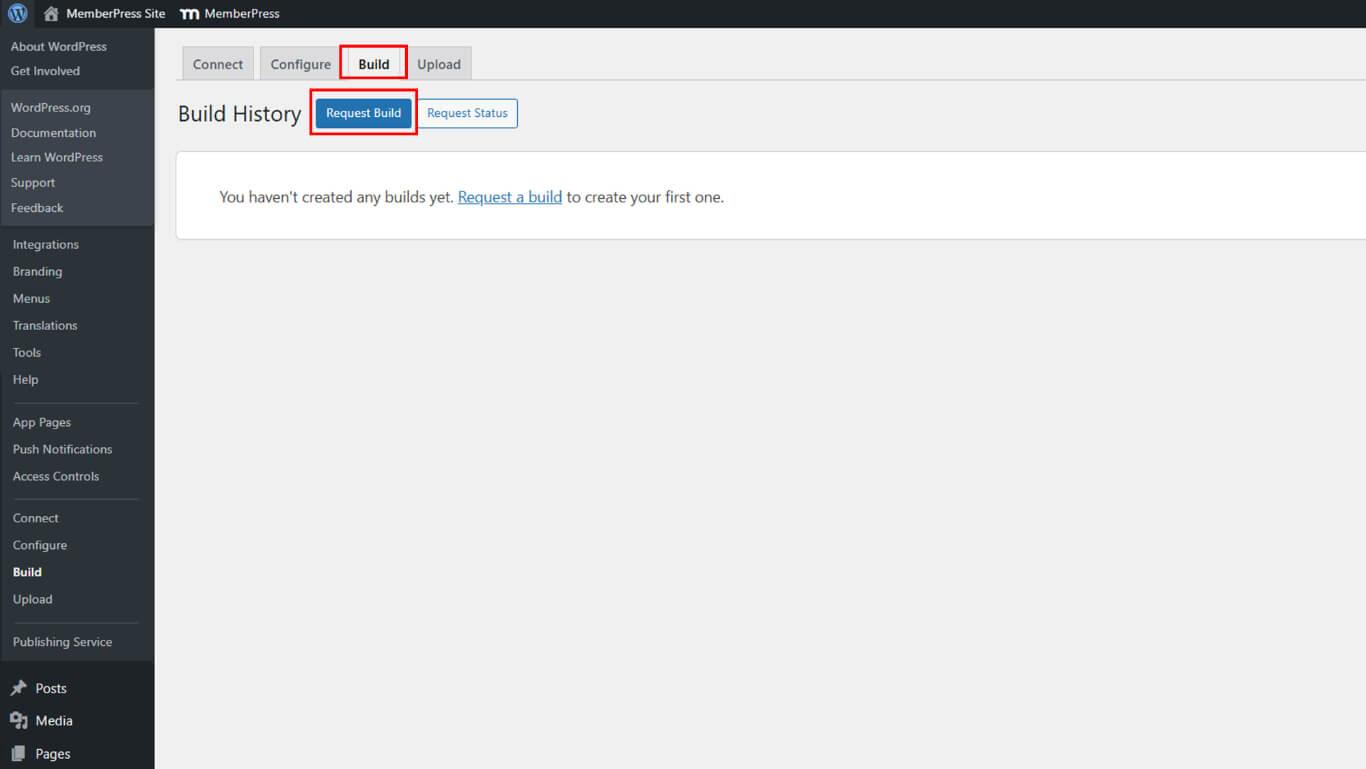
Task: Navigate to Access Controls in the sidebar
Action: point(56,476)
